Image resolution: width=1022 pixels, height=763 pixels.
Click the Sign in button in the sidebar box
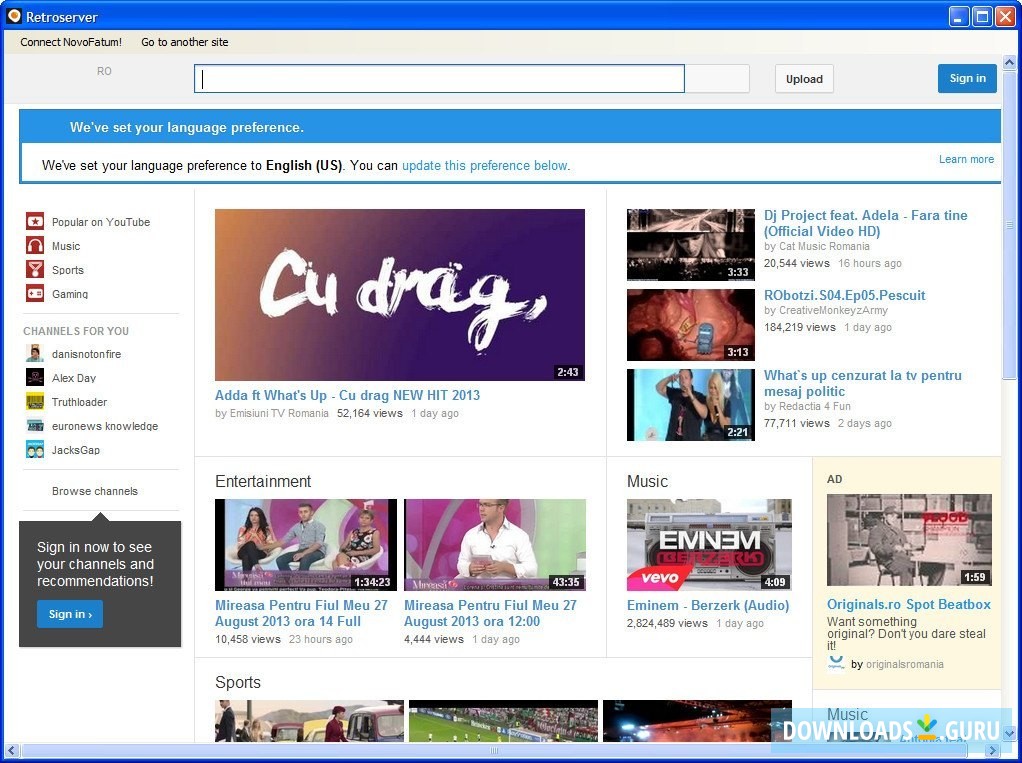70,614
